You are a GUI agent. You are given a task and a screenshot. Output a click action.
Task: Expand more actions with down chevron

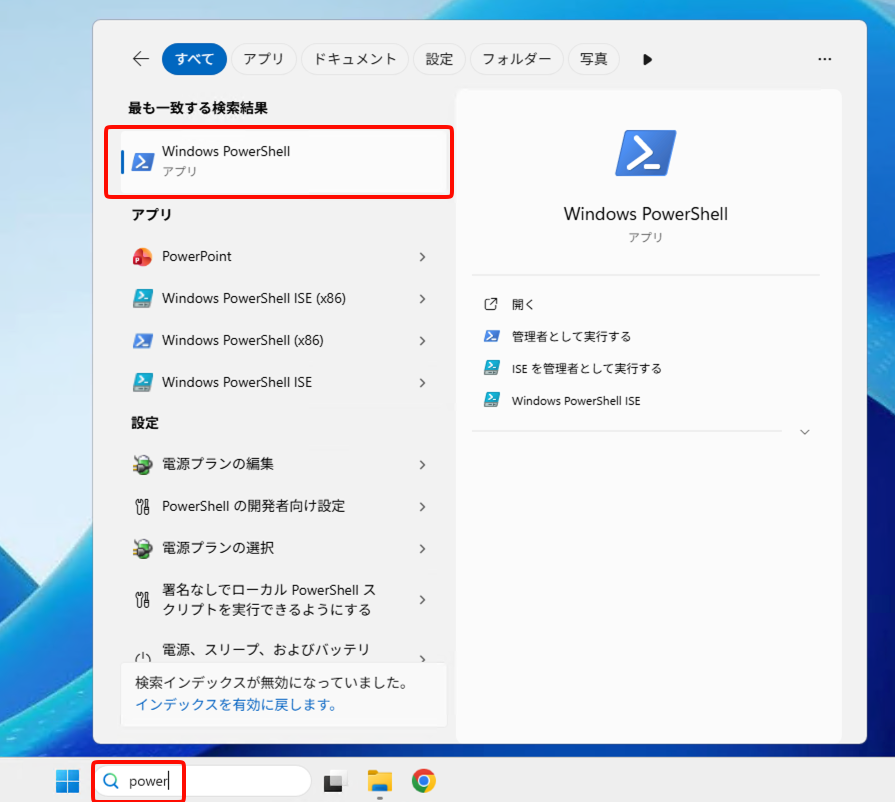805,432
